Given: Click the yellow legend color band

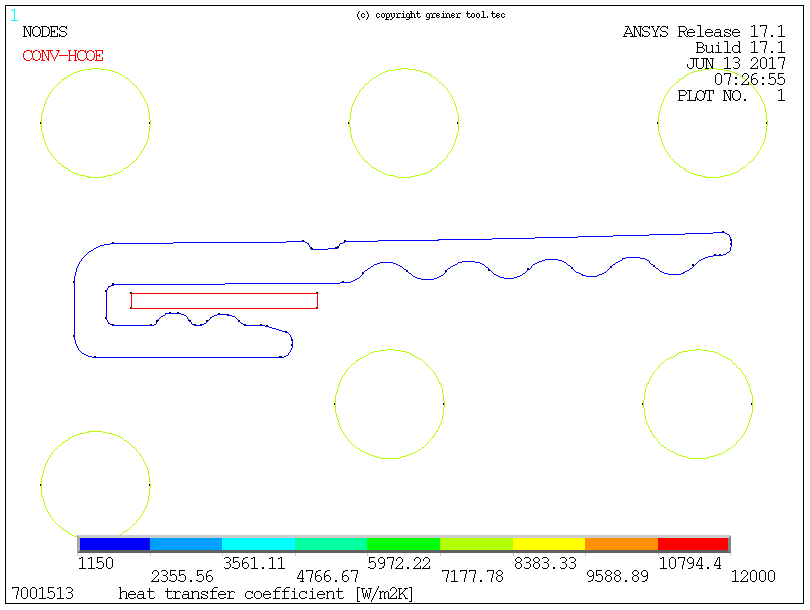Looking at the screenshot, I should pos(549,544).
